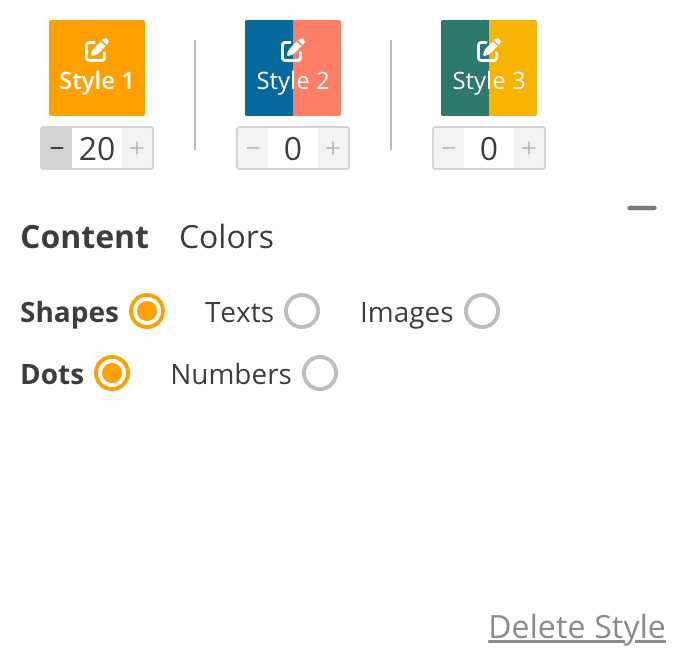Image resolution: width=676 pixels, height=656 pixels.
Task: Click the Style 1 count field showing 20
Action: click(x=97, y=149)
